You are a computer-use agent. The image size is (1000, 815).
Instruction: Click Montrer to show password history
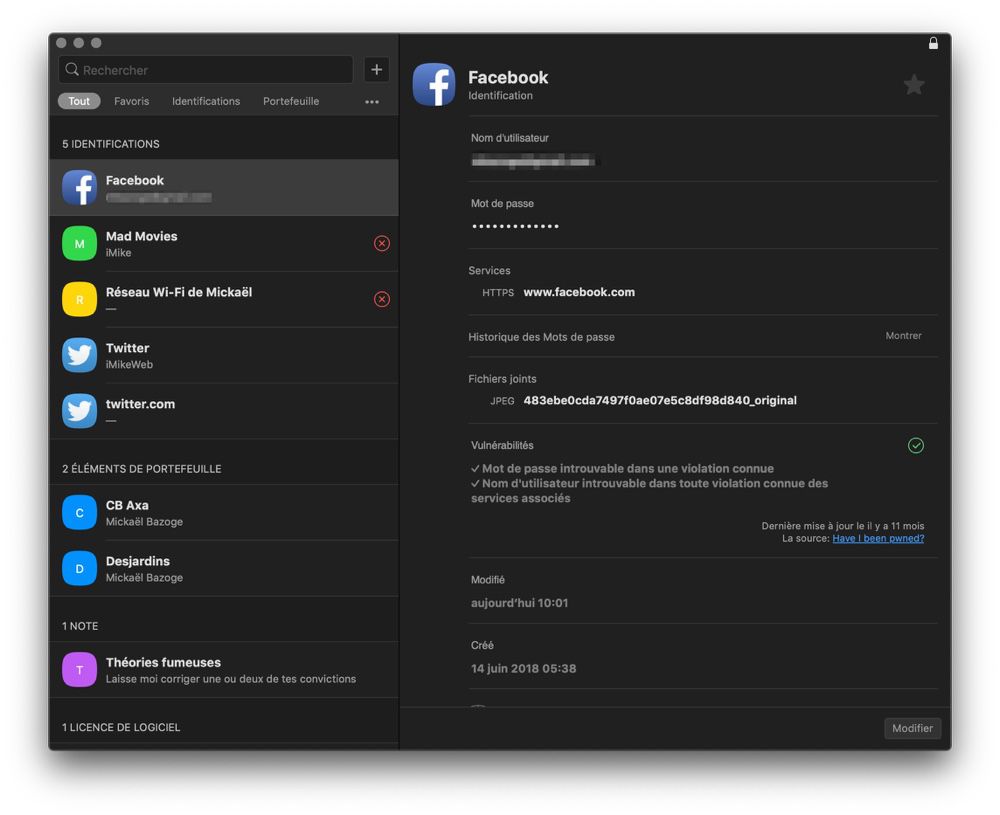[x=903, y=335]
